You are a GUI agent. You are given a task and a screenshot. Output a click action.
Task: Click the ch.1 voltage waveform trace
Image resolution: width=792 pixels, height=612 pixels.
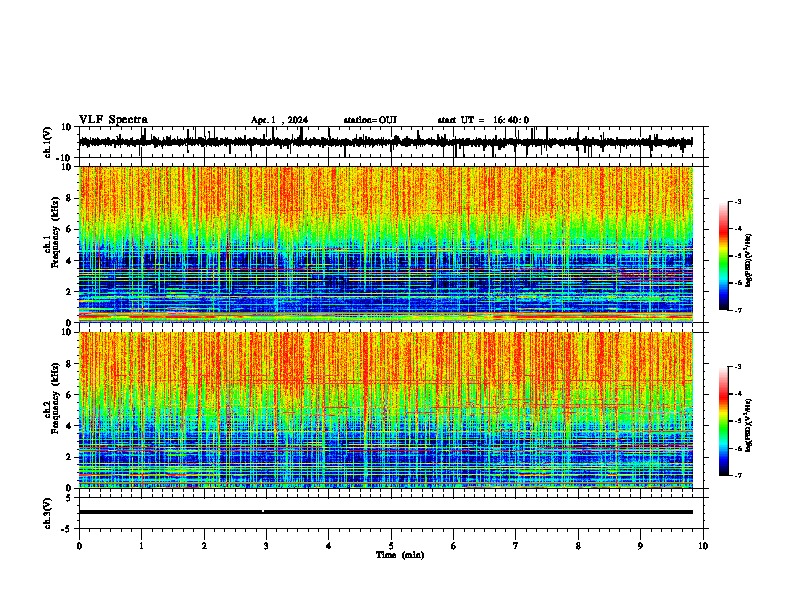[385, 142]
